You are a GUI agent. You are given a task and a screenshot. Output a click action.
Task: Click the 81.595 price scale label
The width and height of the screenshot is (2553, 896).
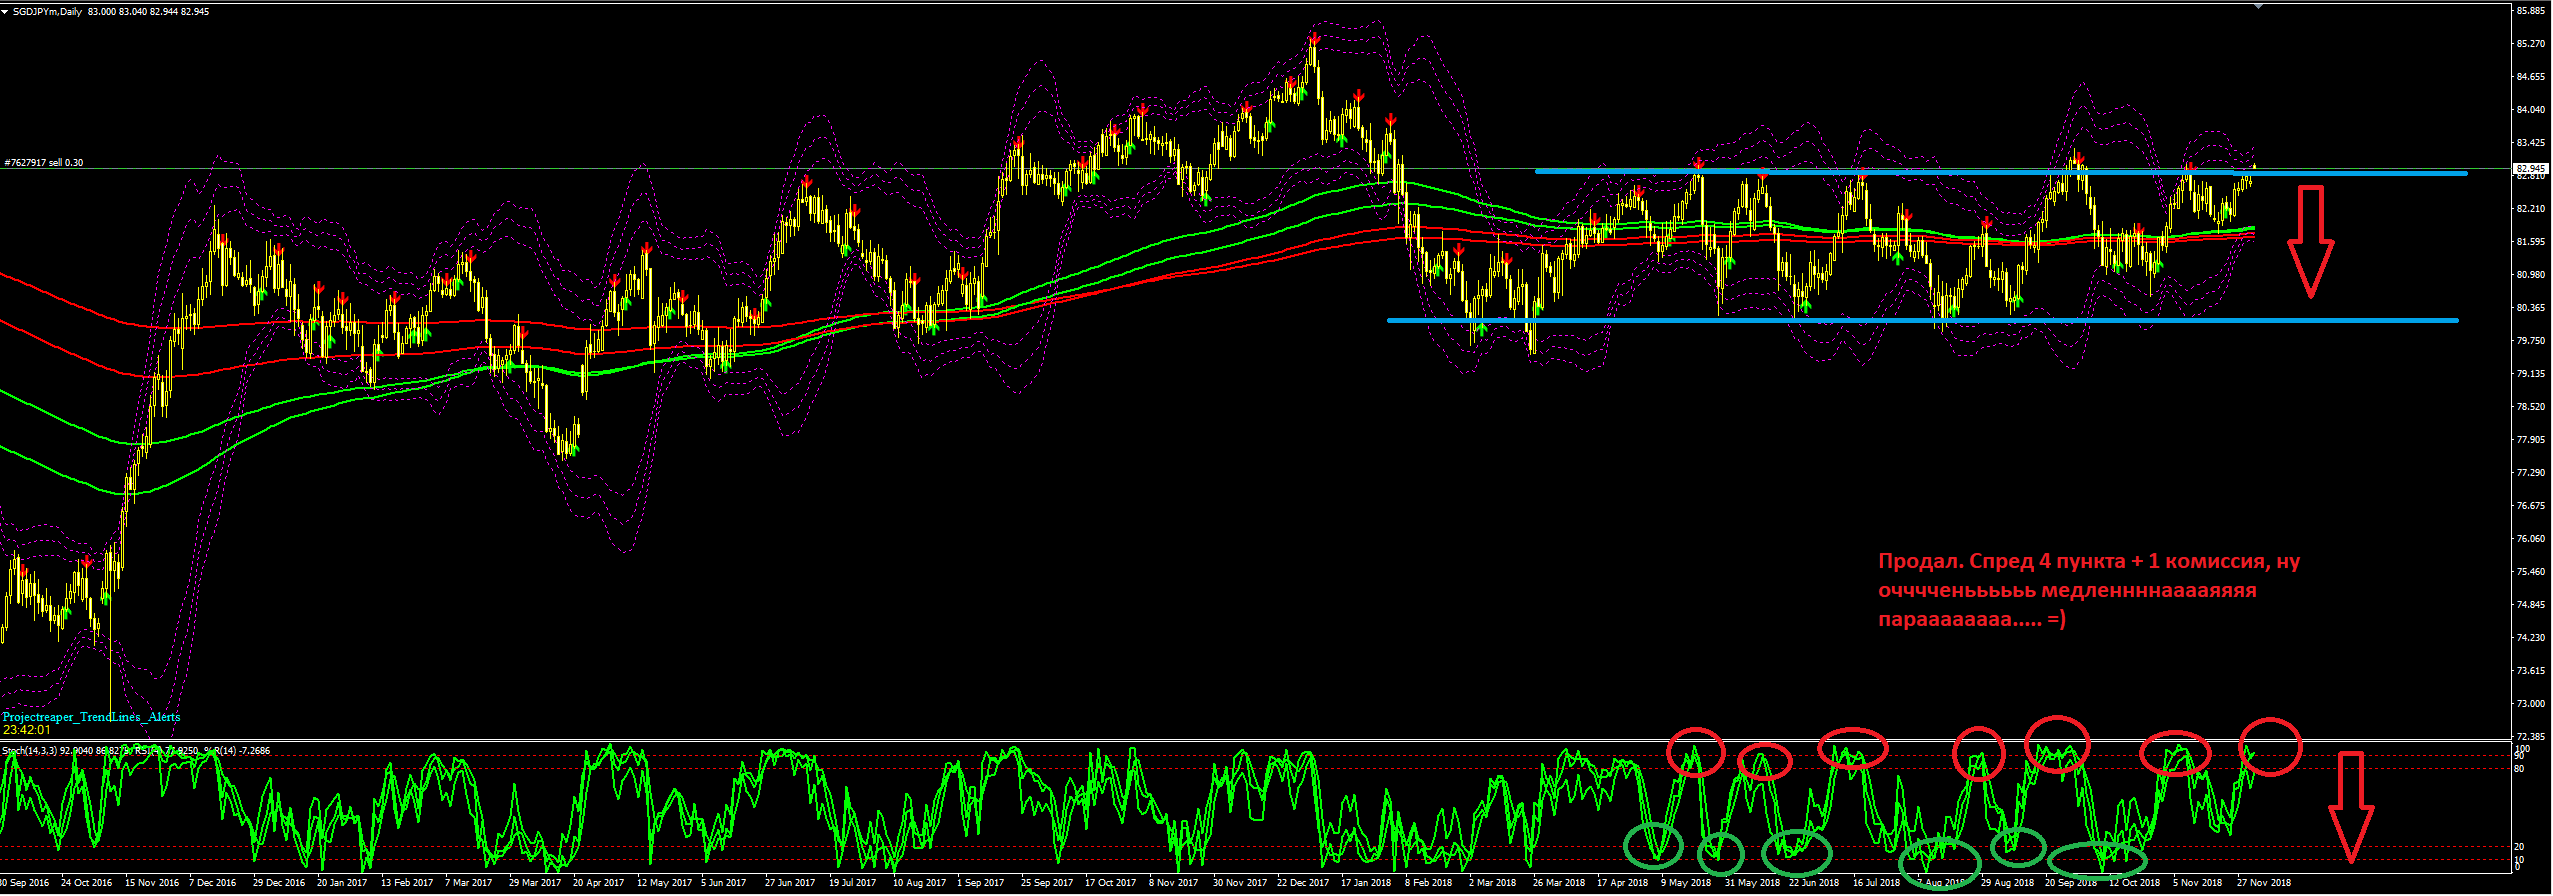[x=2530, y=242]
